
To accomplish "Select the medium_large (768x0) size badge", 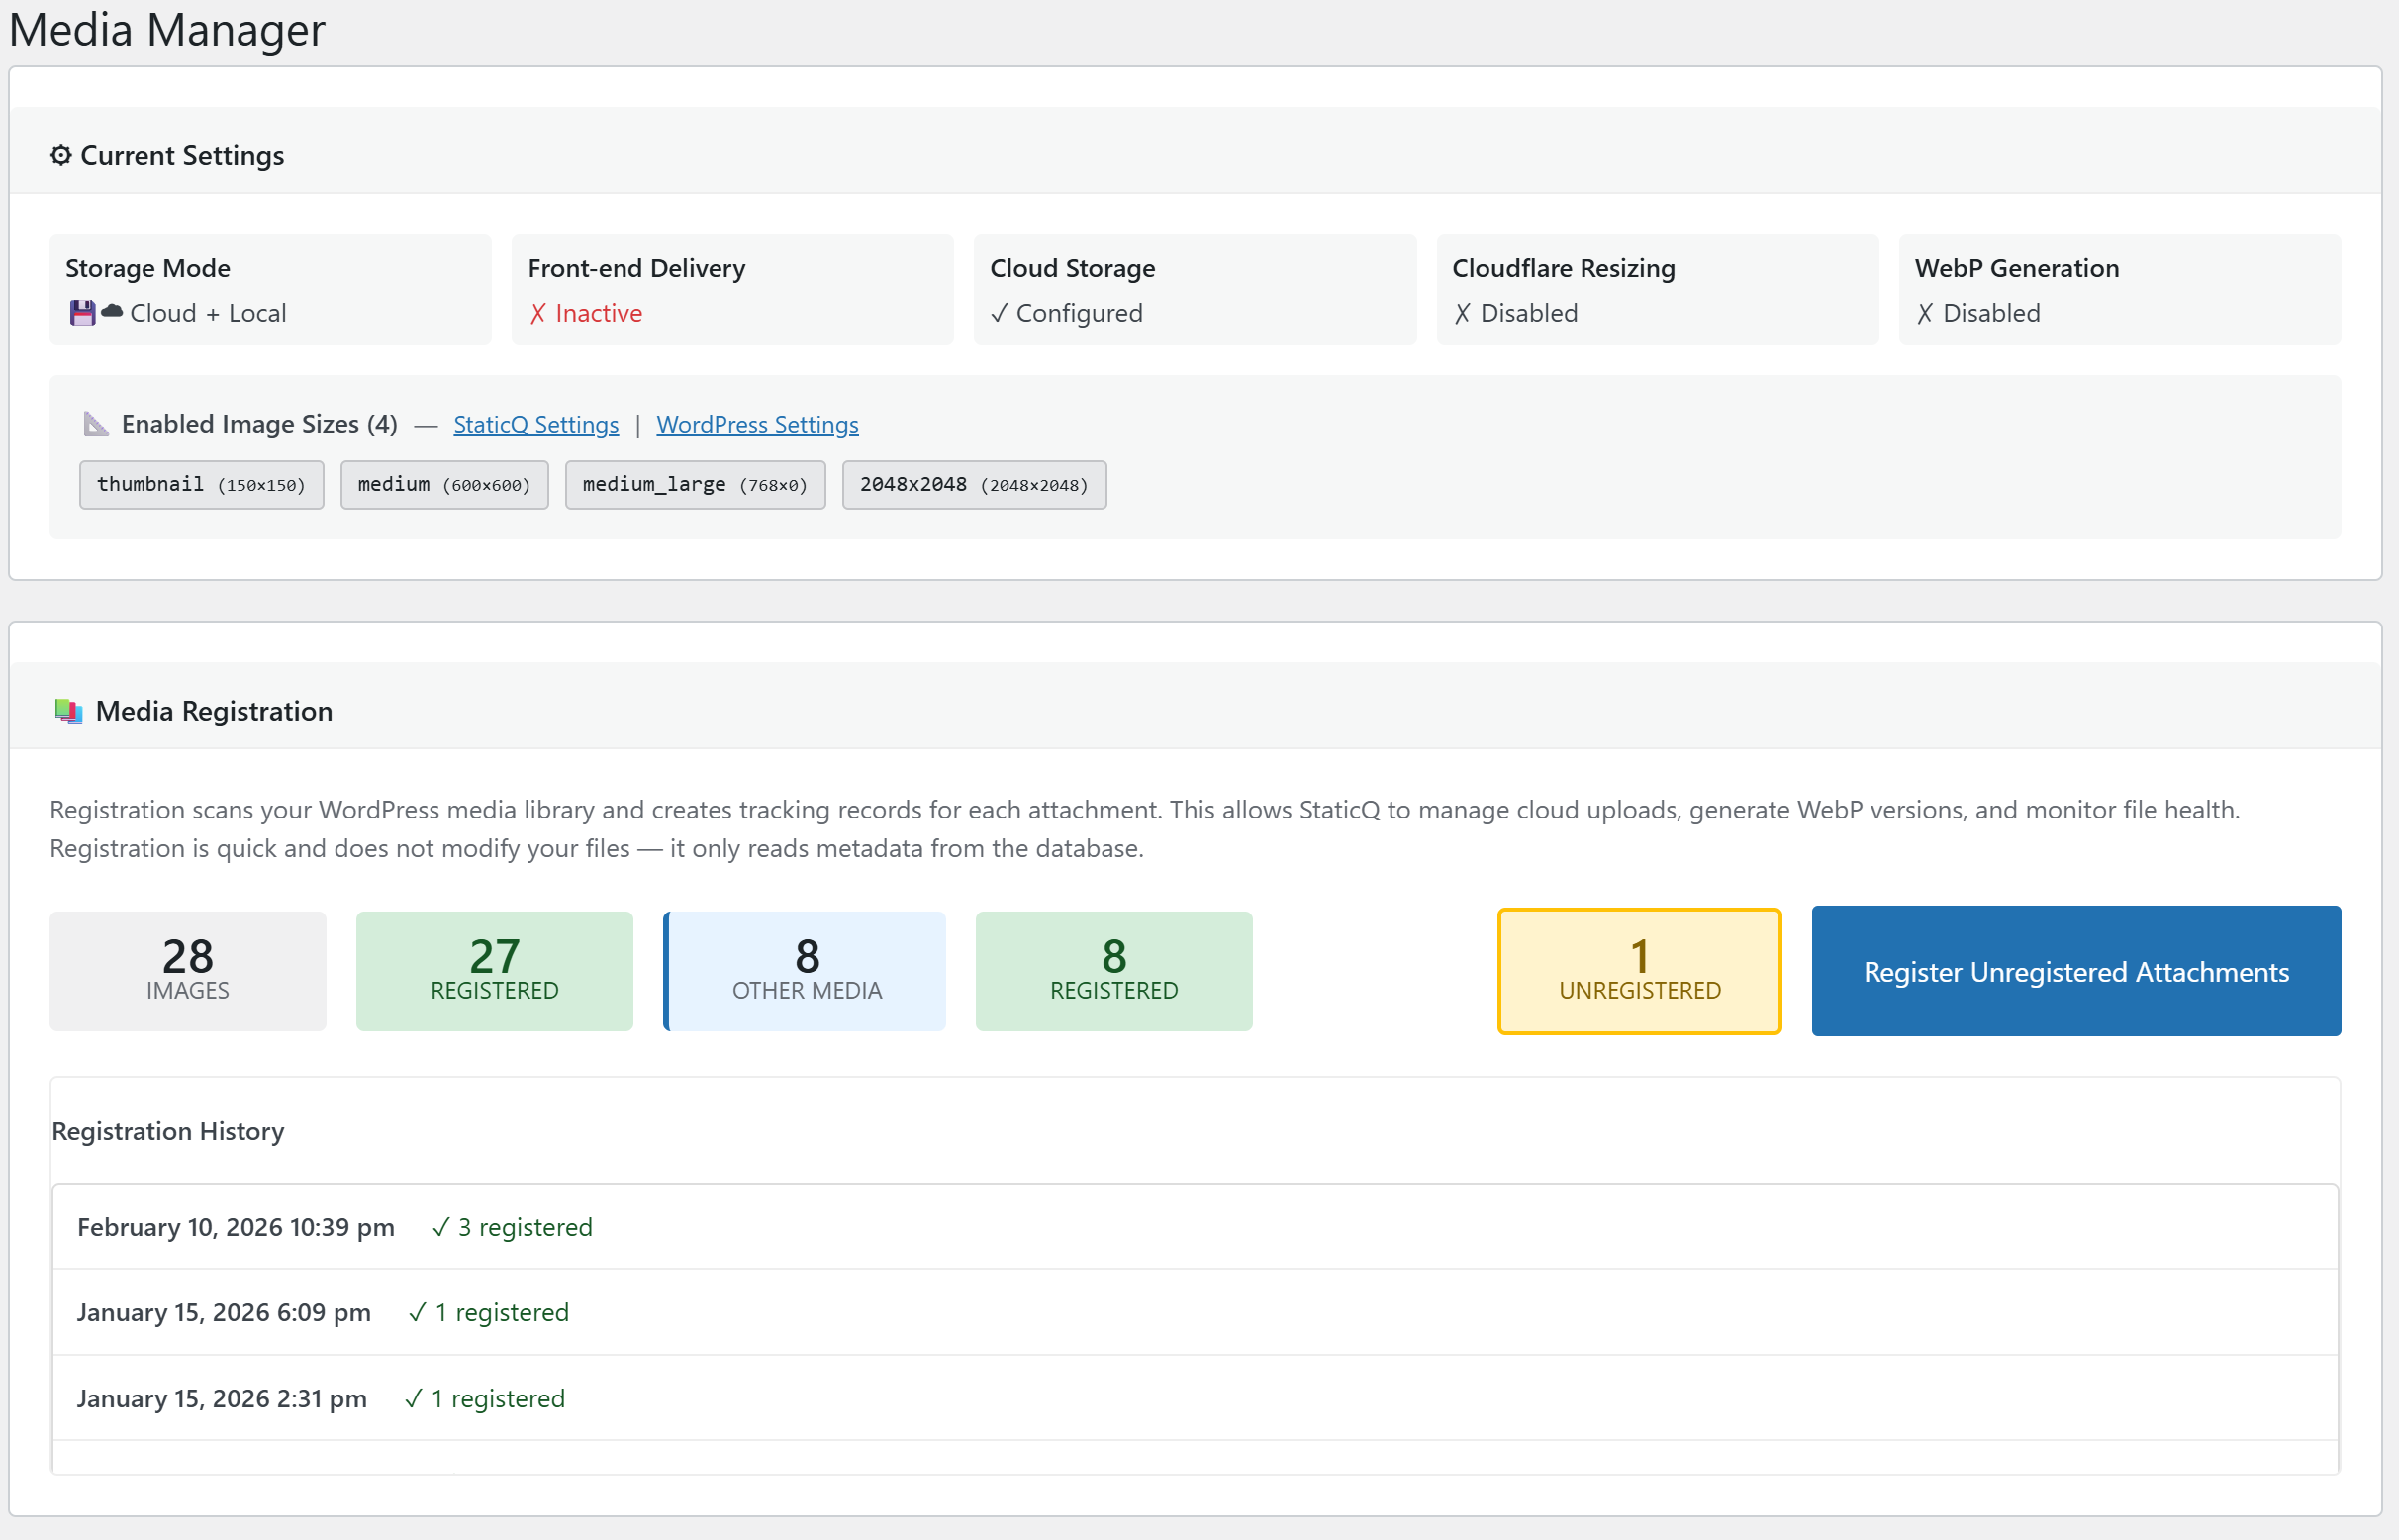I will click(x=695, y=484).
